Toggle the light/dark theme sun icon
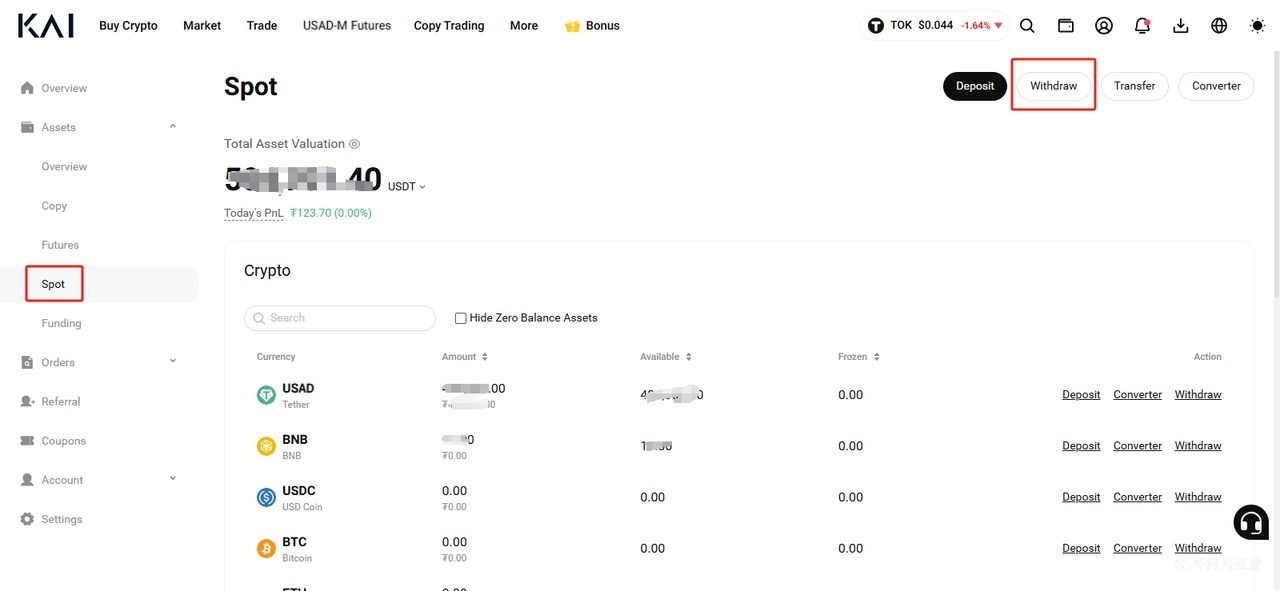1280x591 pixels. [1258, 26]
